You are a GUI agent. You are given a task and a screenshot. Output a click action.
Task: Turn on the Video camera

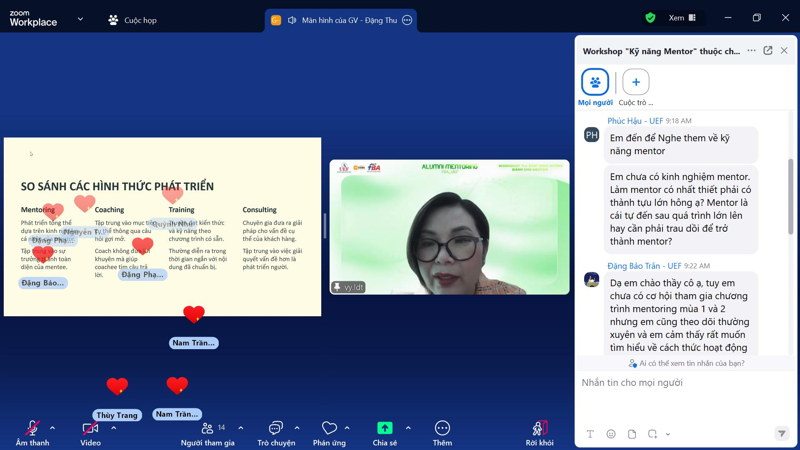tap(90, 428)
